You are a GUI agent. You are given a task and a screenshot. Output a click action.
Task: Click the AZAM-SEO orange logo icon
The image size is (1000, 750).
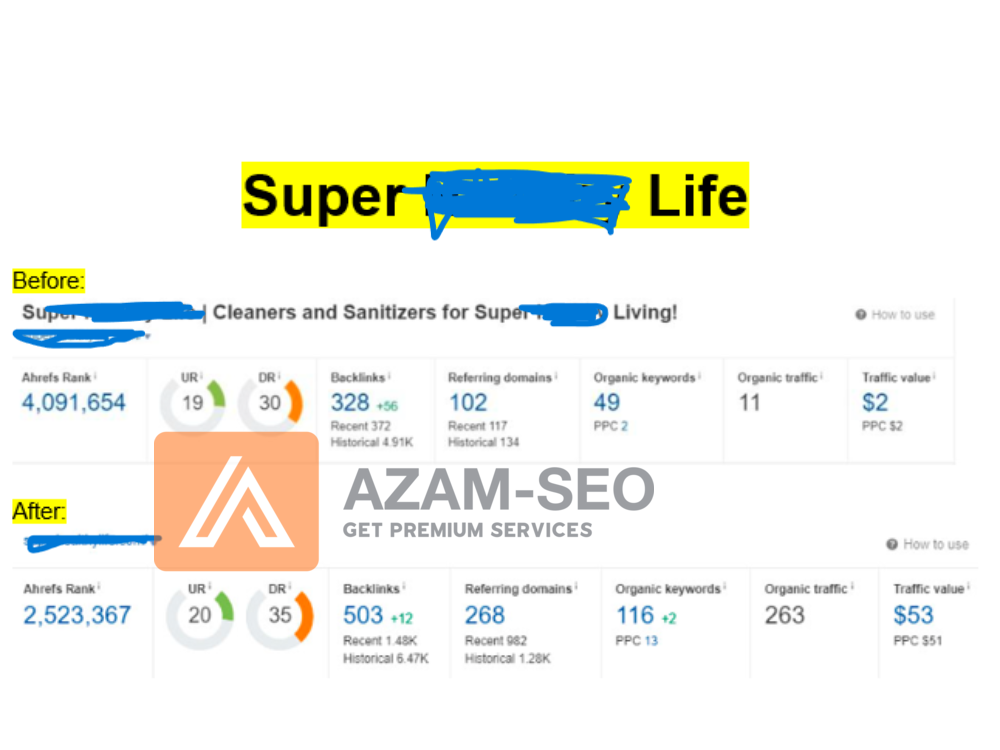[x=236, y=502]
